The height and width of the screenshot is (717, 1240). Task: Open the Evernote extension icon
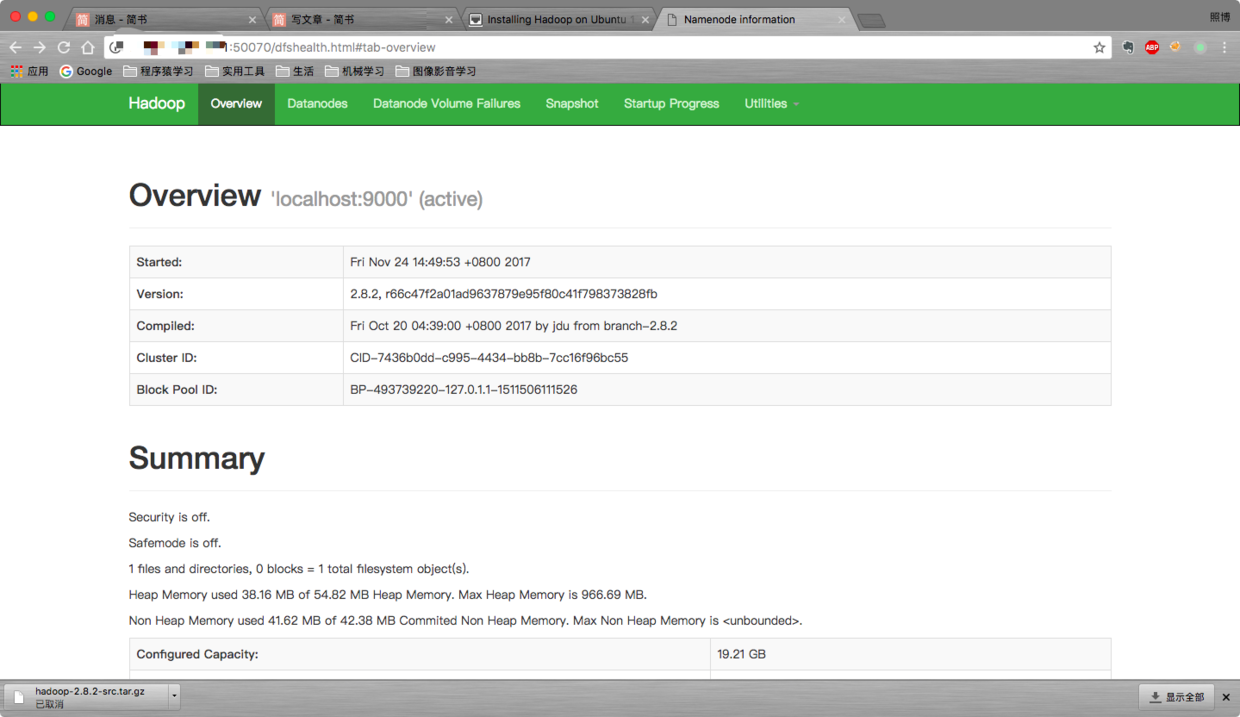coord(1128,47)
